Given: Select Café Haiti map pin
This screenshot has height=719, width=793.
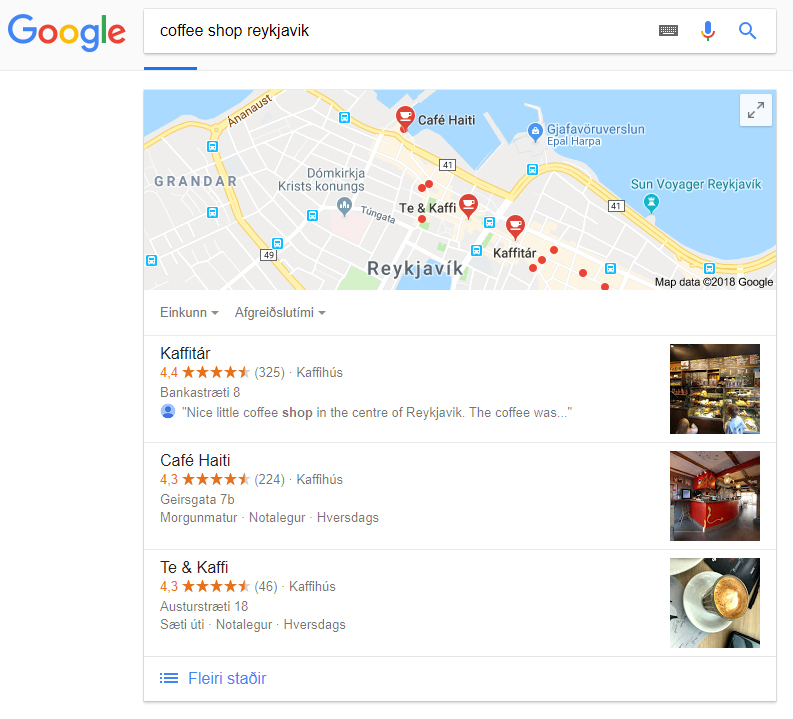Looking at the screenshot, I should click(x=405, y=117).
